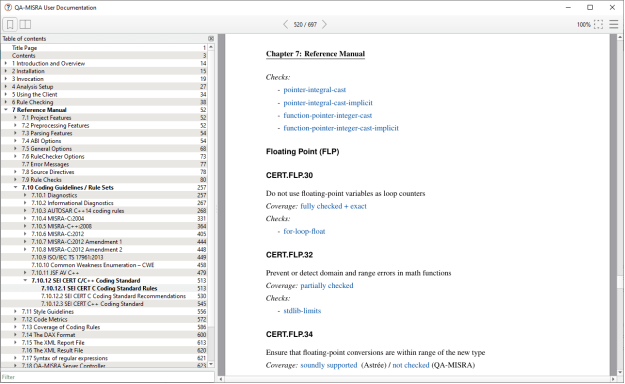Click the page number field 520 / 697

(305, 25)
